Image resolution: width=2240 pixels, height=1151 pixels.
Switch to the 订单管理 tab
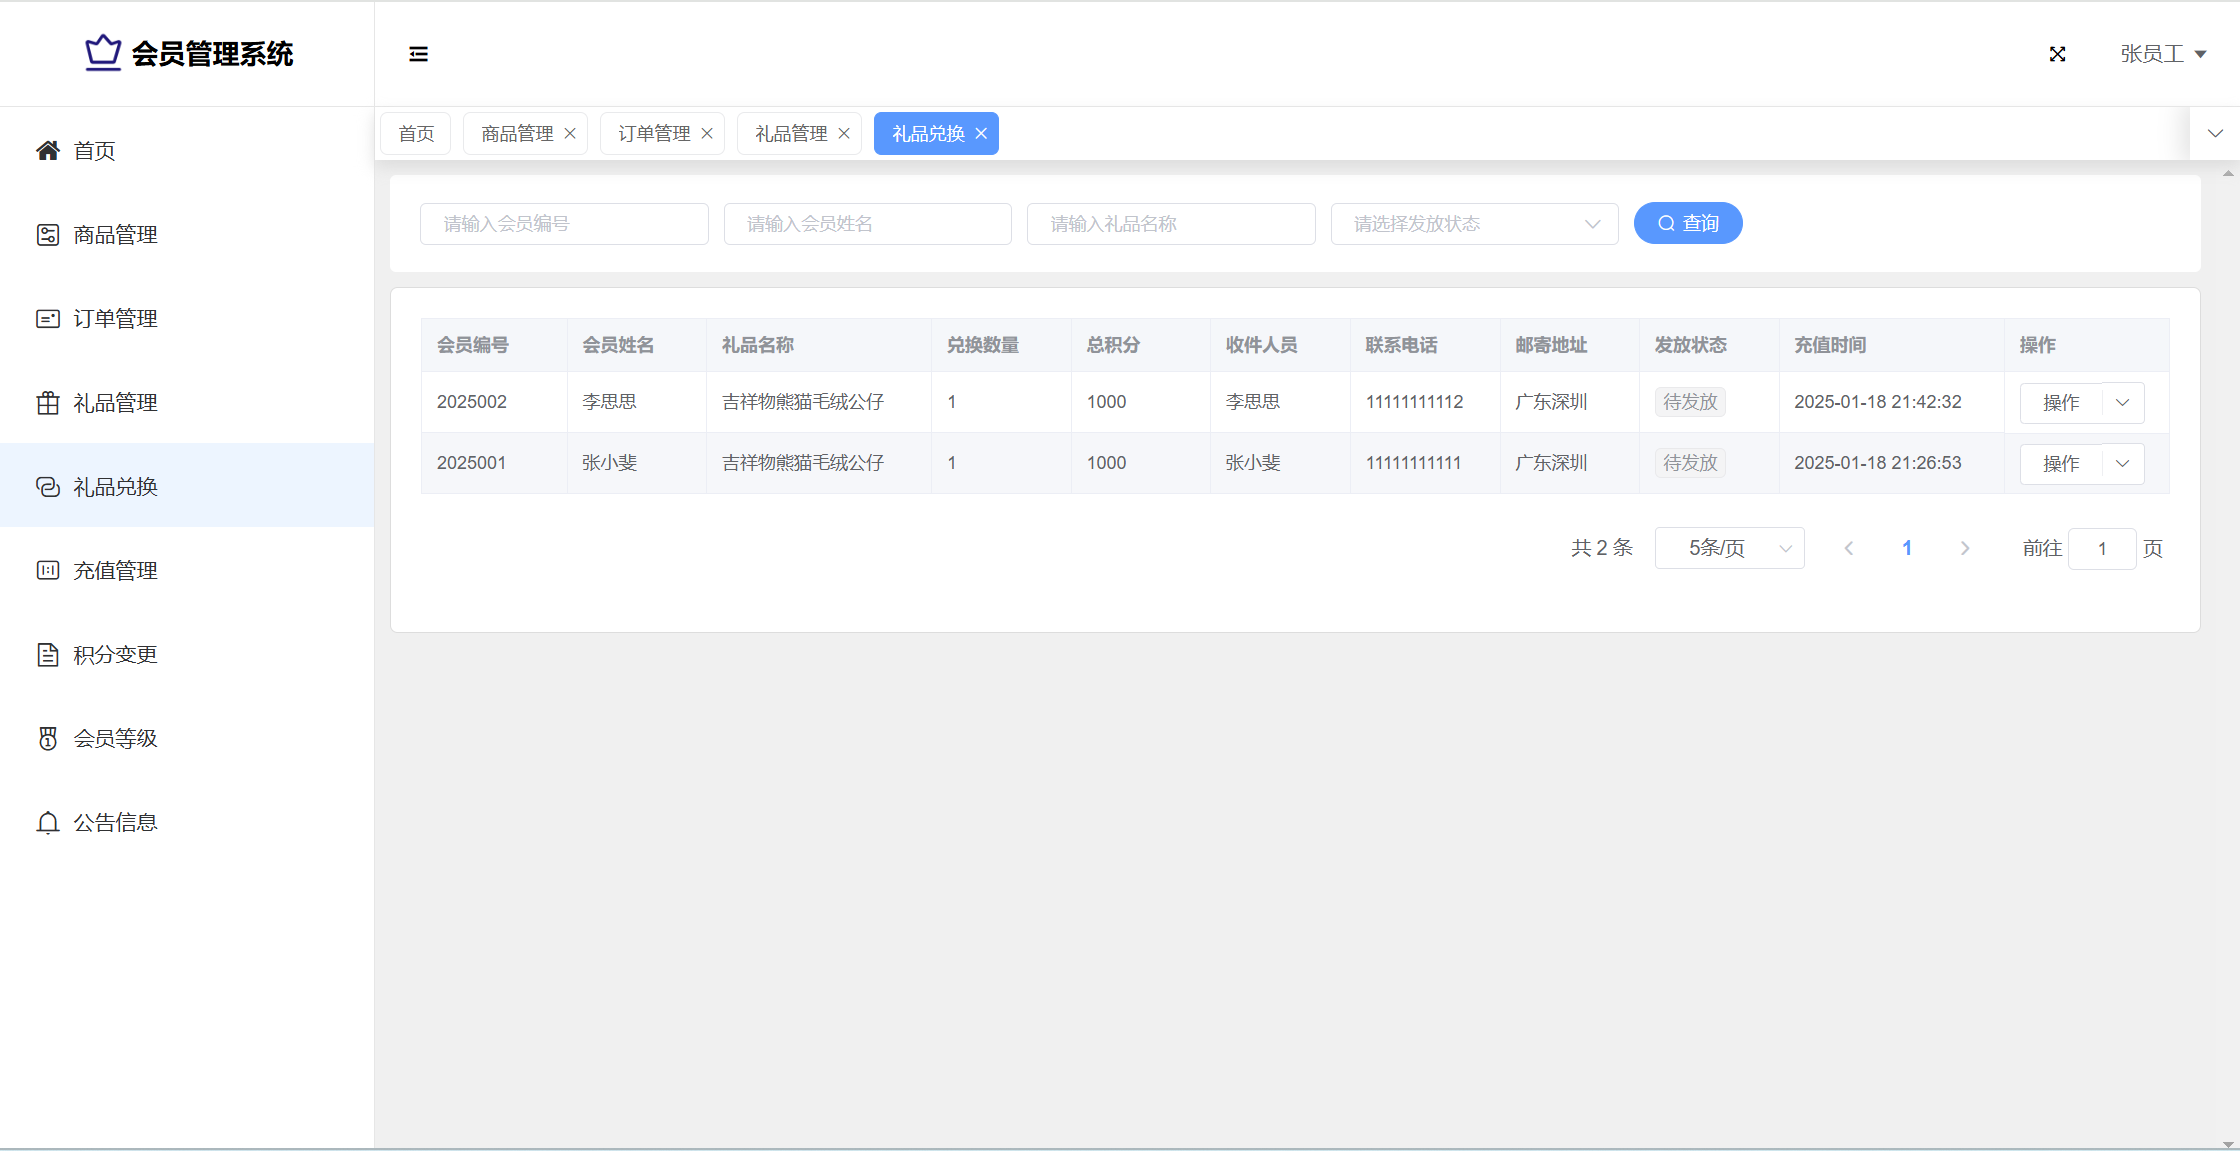[654, 134]
